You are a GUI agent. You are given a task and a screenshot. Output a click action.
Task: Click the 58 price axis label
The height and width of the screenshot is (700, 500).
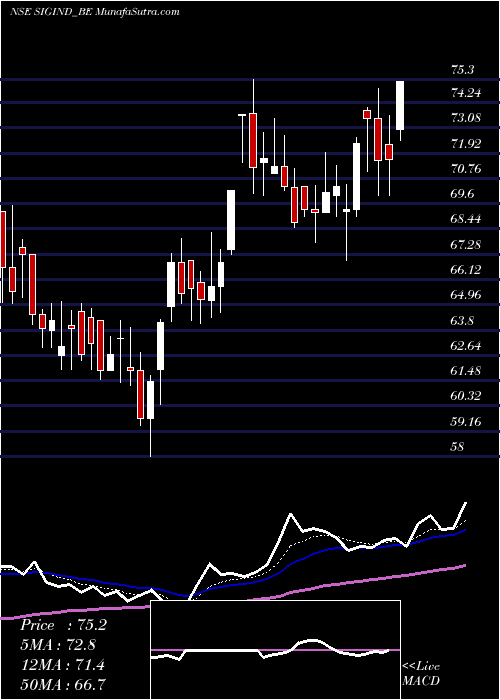click(x=458, y=446)
